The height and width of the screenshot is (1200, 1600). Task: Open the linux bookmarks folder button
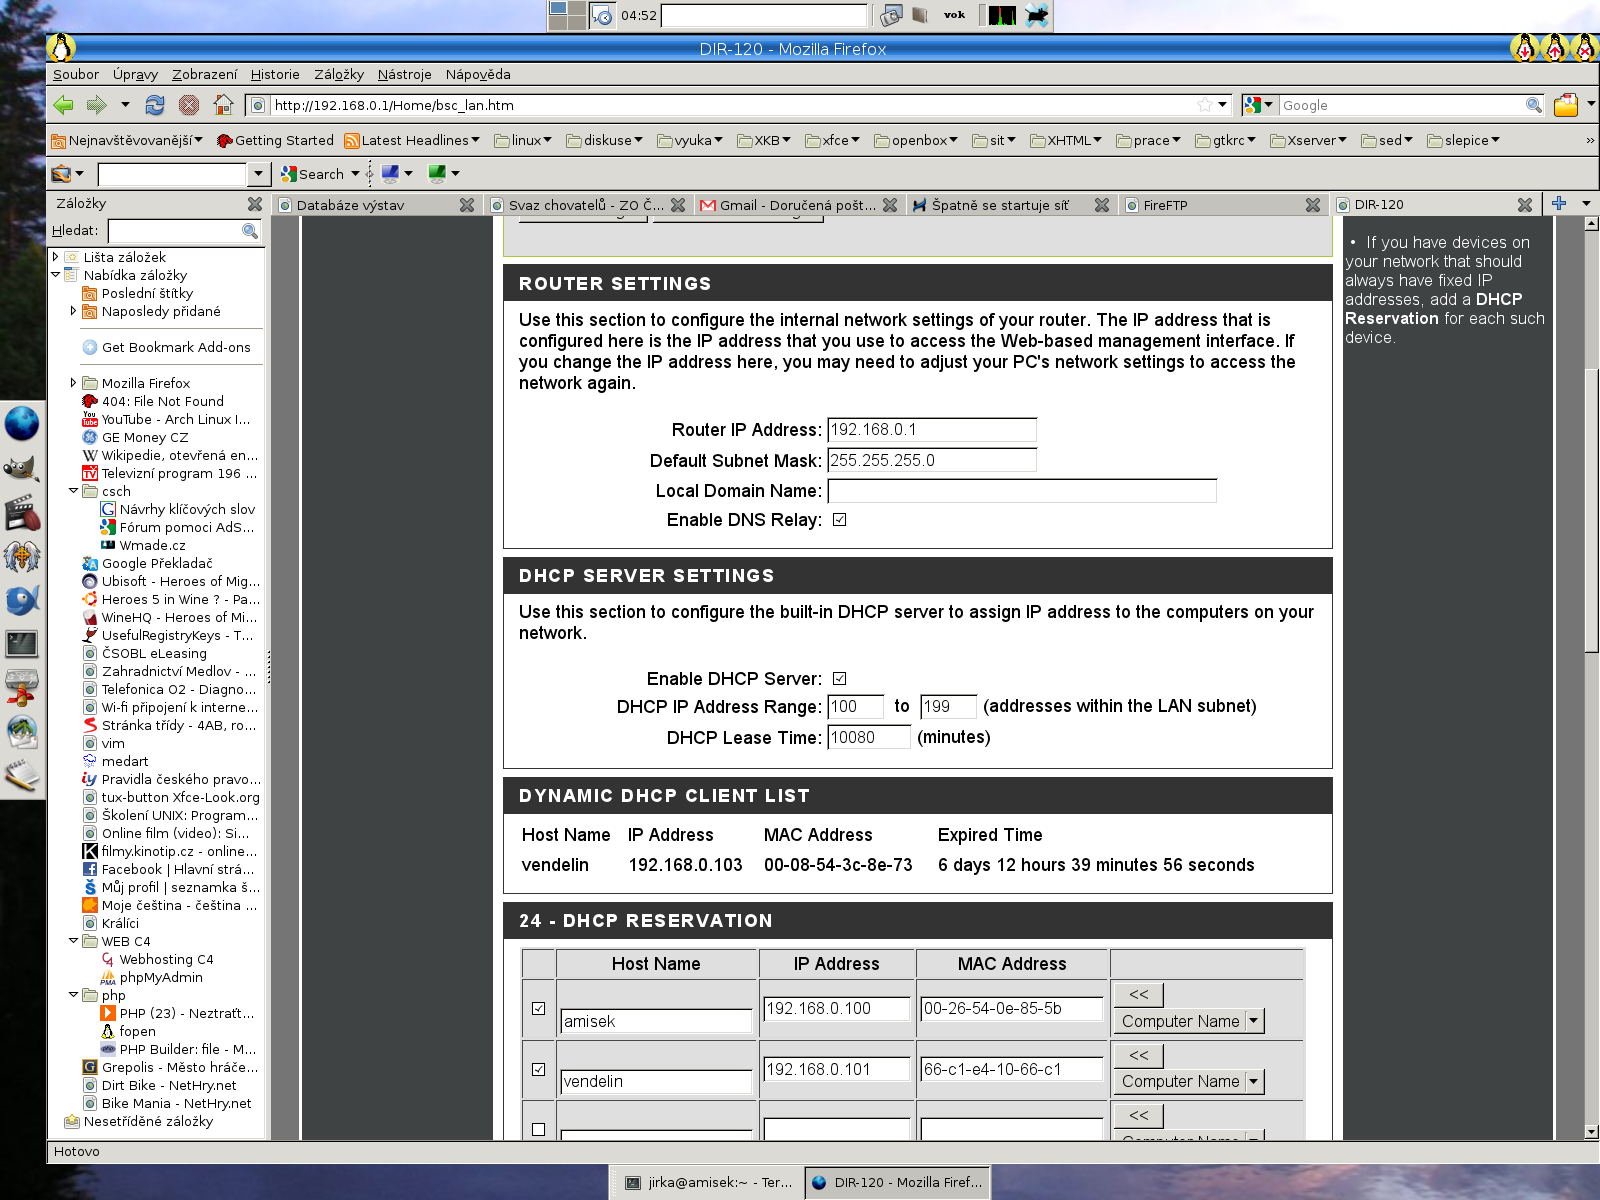point(523,141)
